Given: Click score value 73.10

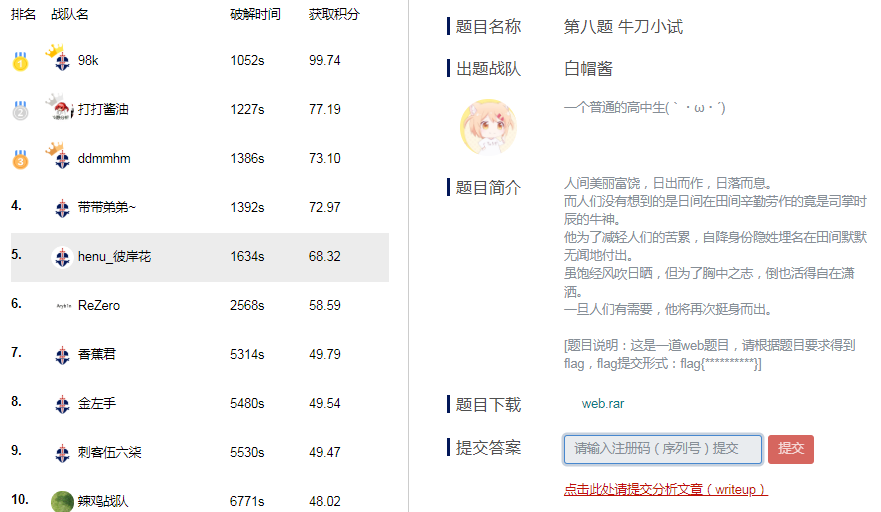Looking at the screenshot, I should pos(325,158).
